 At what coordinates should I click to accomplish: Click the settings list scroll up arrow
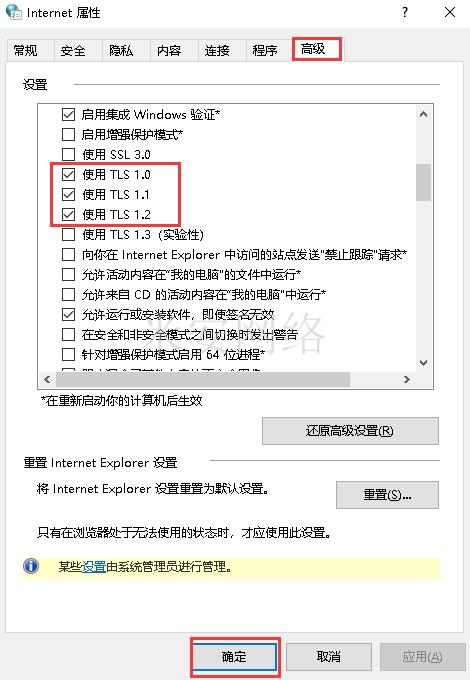pyautogui.click(x=424, y=114)
